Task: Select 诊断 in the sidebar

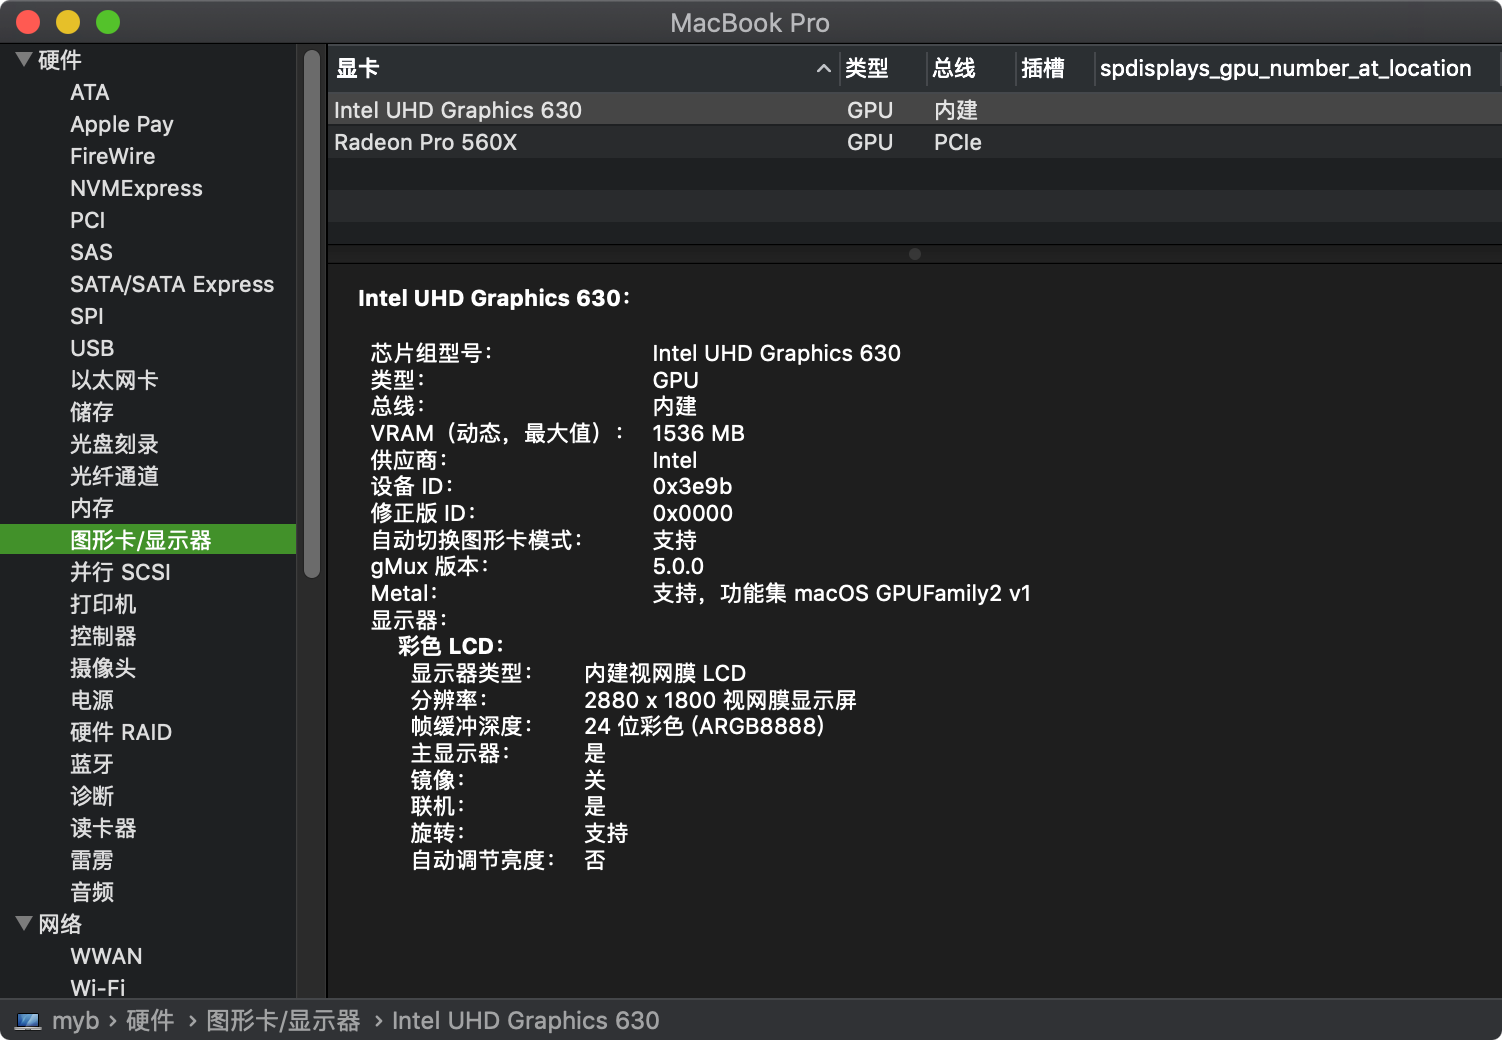Action: 92,797
